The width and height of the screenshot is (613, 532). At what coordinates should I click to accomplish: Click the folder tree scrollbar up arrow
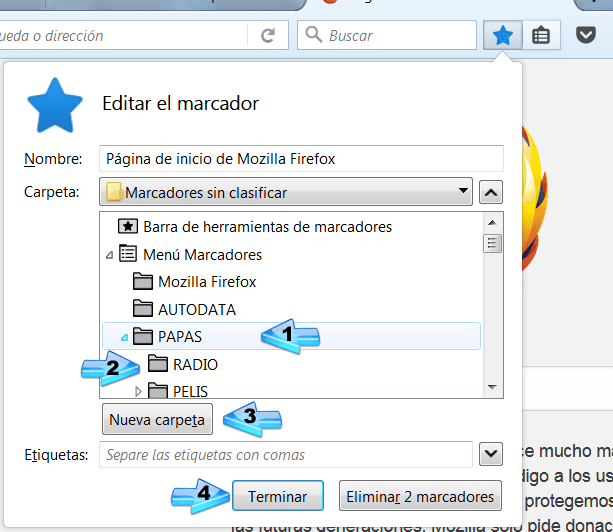pos(493,223)
